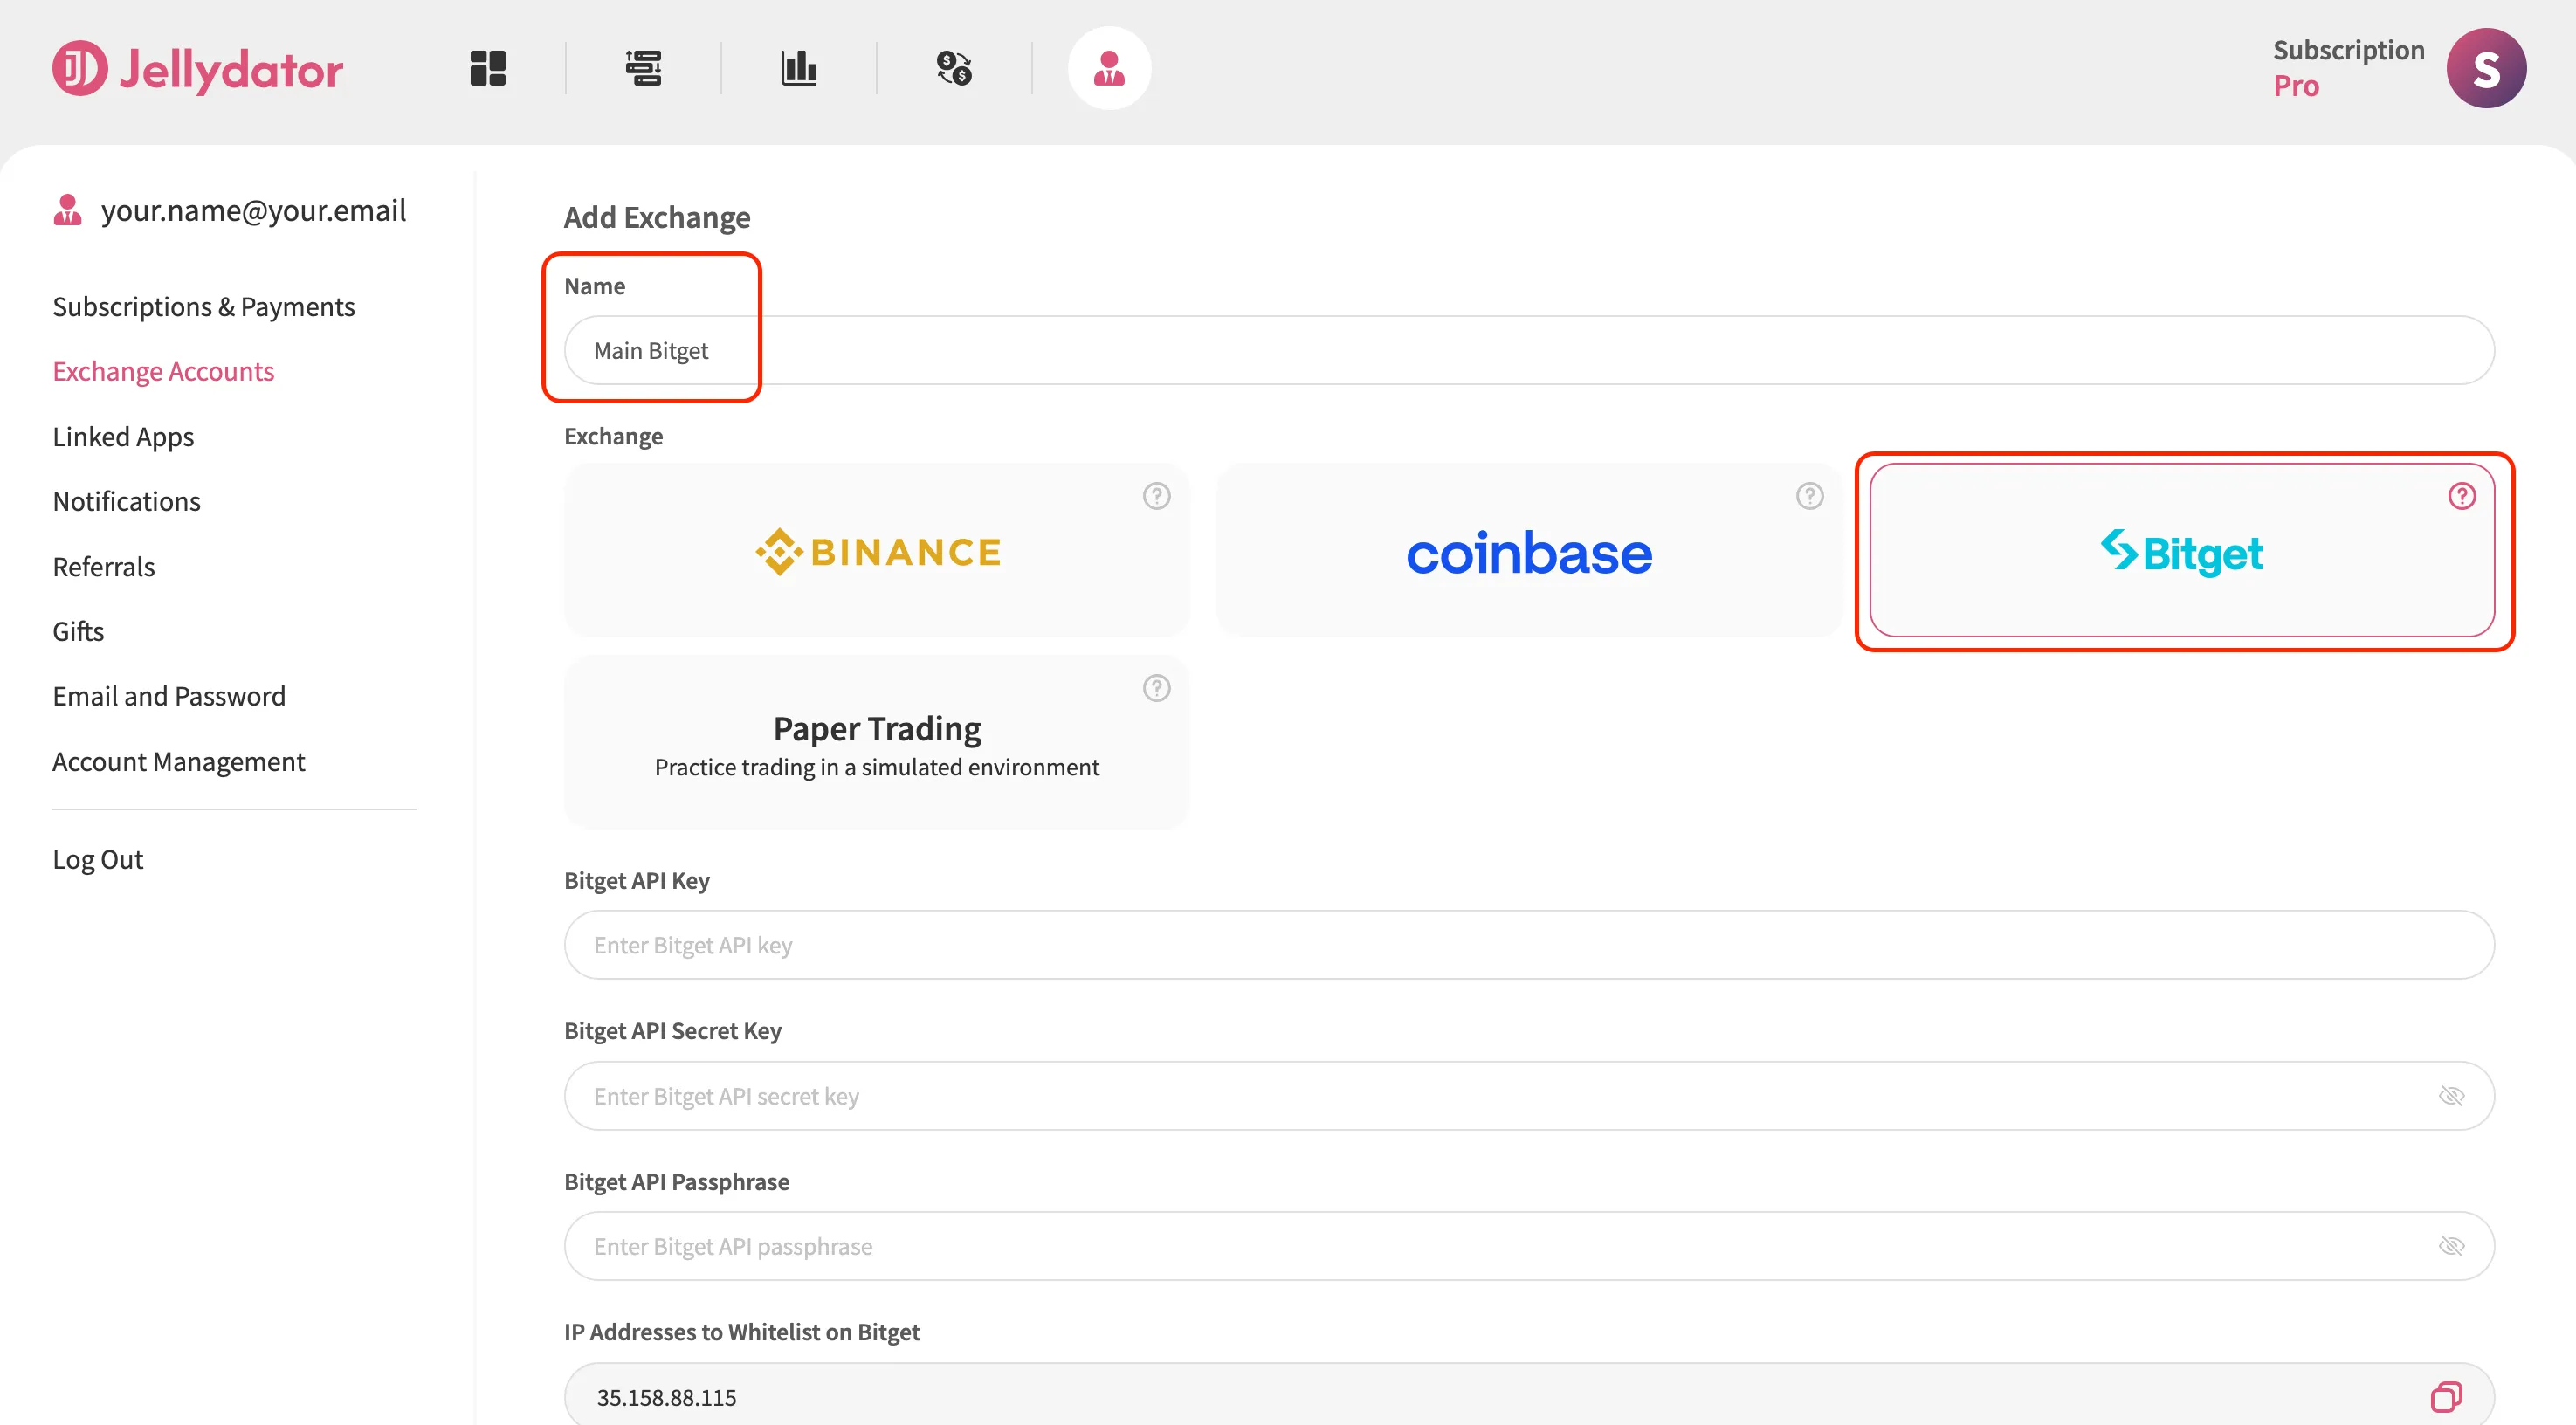Focus the Bitget API Passphrase field
This screenshot has height=1425, width=2576.
(x=1529, y=1246)
